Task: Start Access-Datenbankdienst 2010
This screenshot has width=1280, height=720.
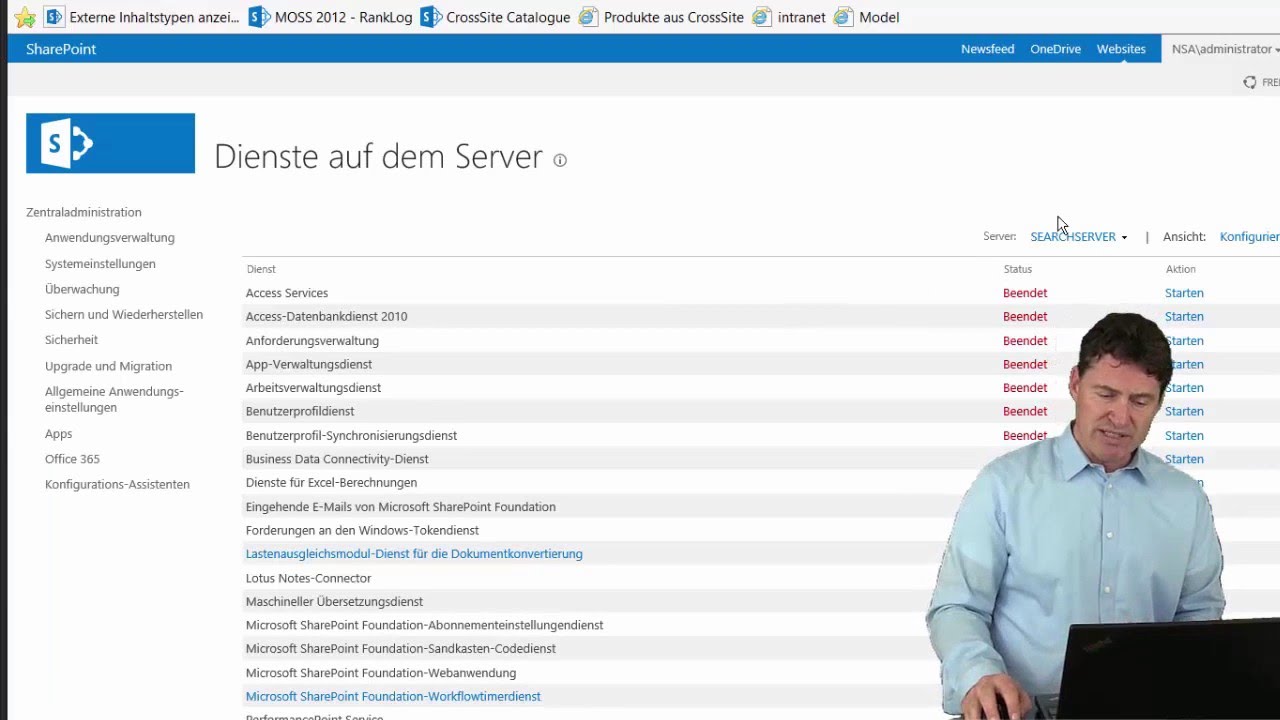Action: (x=1184, y=316)
